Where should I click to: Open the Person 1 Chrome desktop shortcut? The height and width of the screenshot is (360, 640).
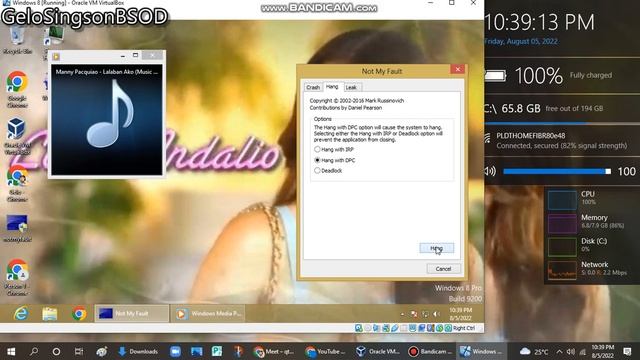coord(17,277)
